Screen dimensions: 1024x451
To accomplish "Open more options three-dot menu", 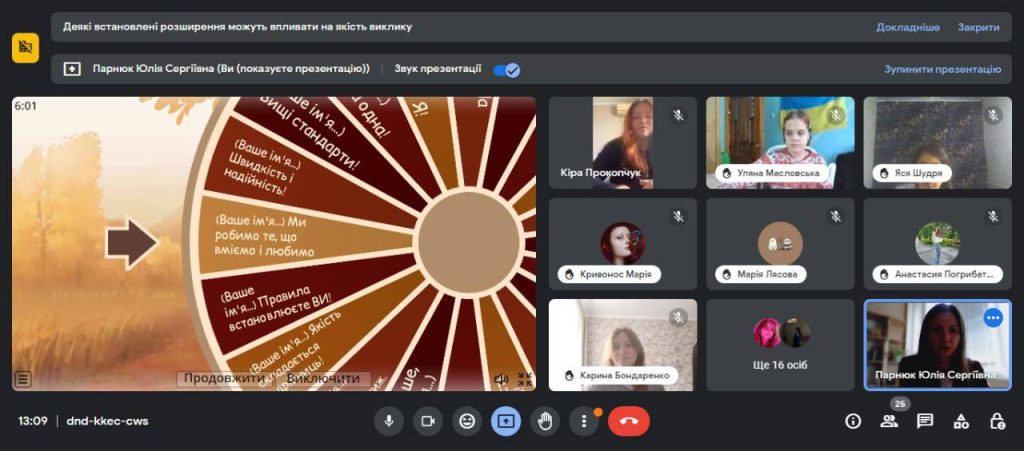I will tap(583, 421).
